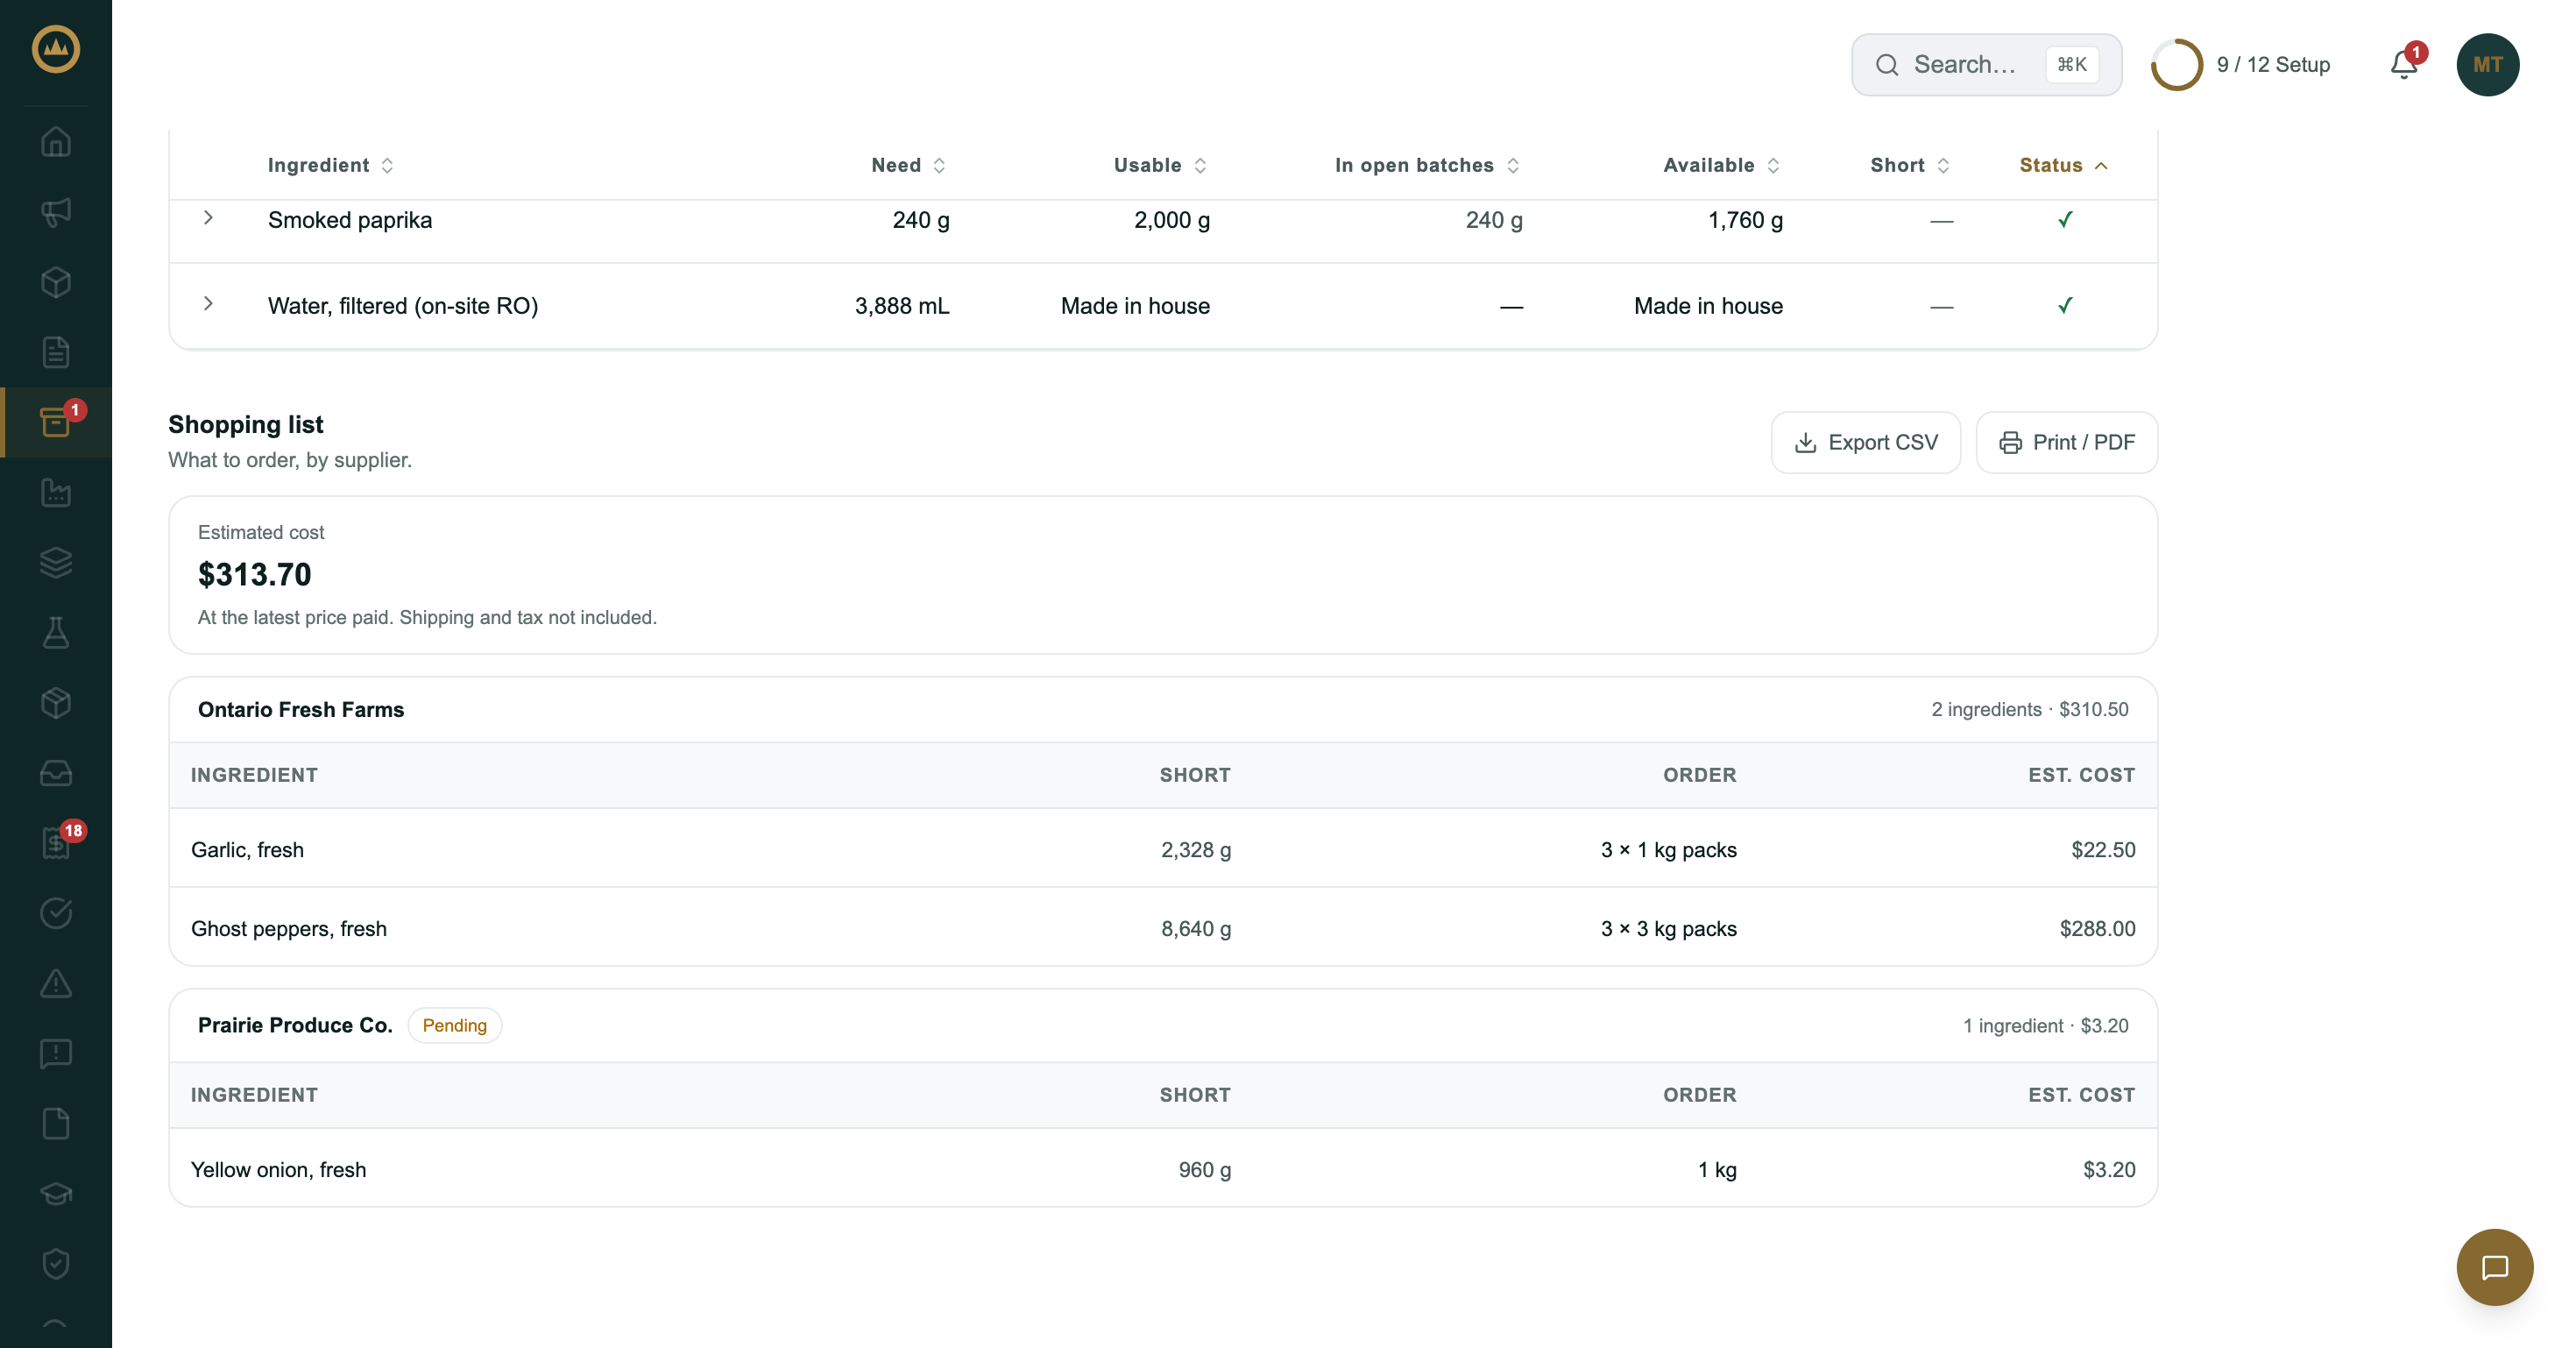Open the shield check sidebar icon
The height and width of the screenshot is (1348, 2576).
coord(56,1264)
